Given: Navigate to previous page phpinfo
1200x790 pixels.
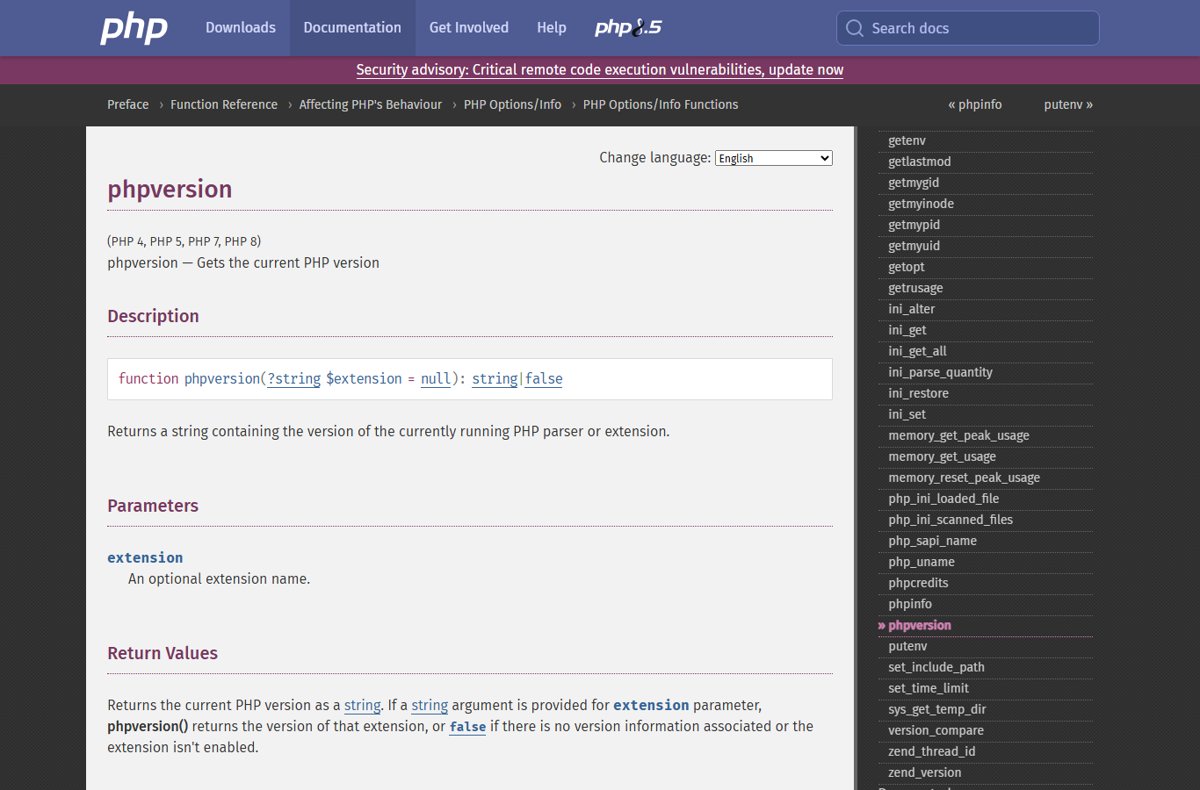Looking at the screenshot, I should pos(975,104).
